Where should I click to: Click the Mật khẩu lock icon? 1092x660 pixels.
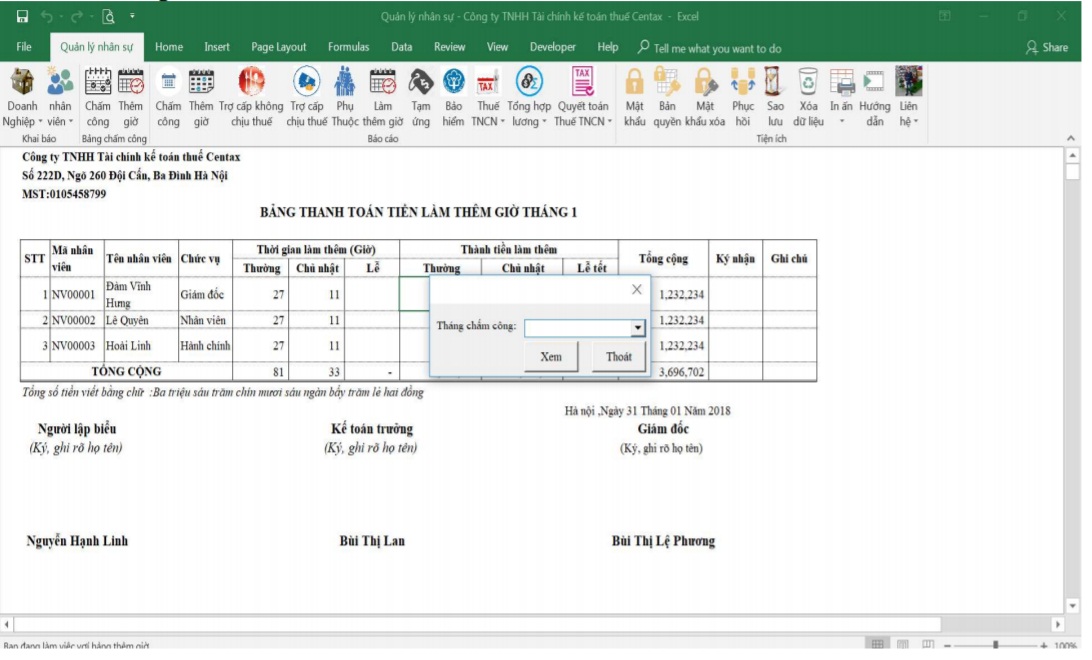[x=634, y=82]
